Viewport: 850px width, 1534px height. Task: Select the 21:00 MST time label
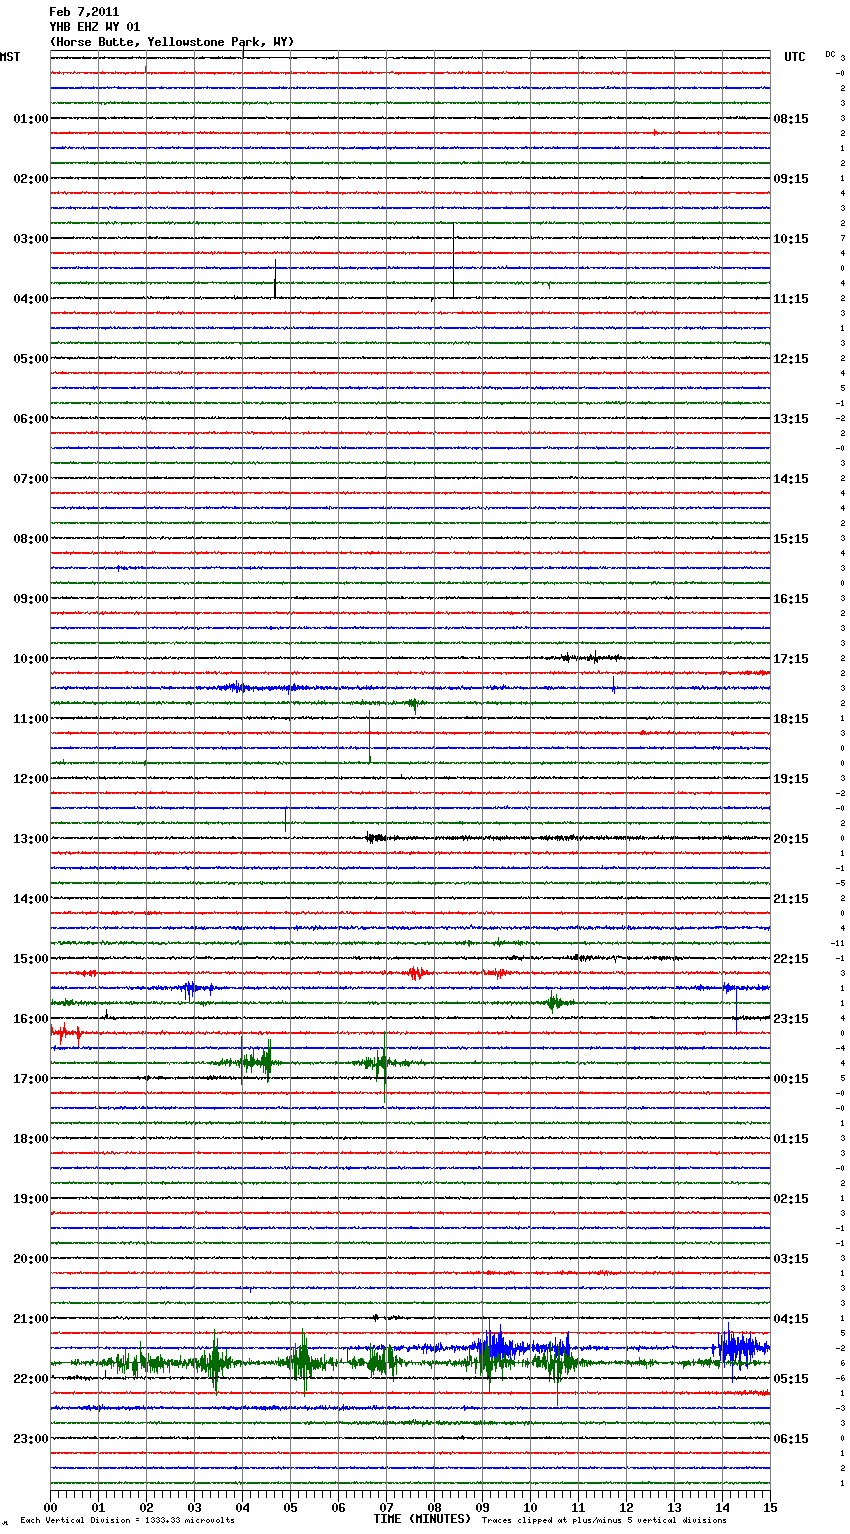click(x=31, y=1319)
